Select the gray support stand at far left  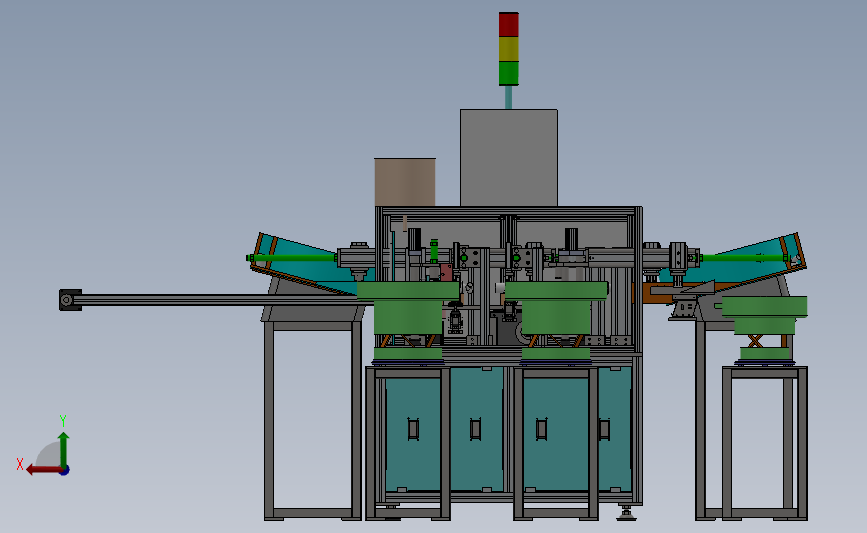312,420
